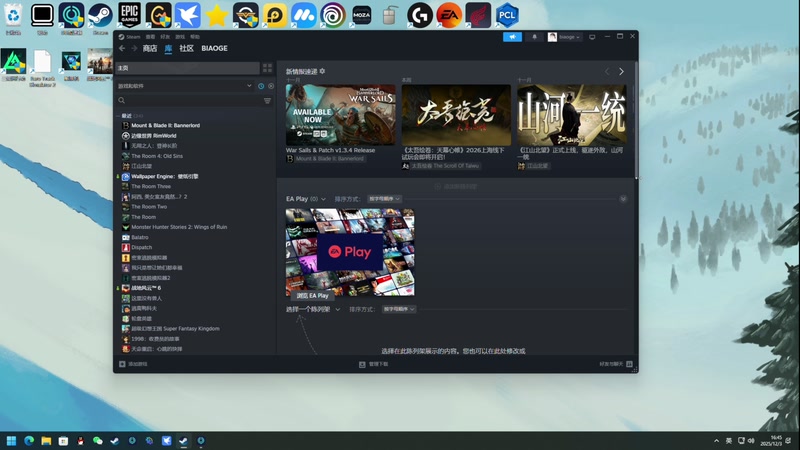Open the BIAOGE profile tab
The height and width of the screenshot is (450, 800).
tap(214, 48)
